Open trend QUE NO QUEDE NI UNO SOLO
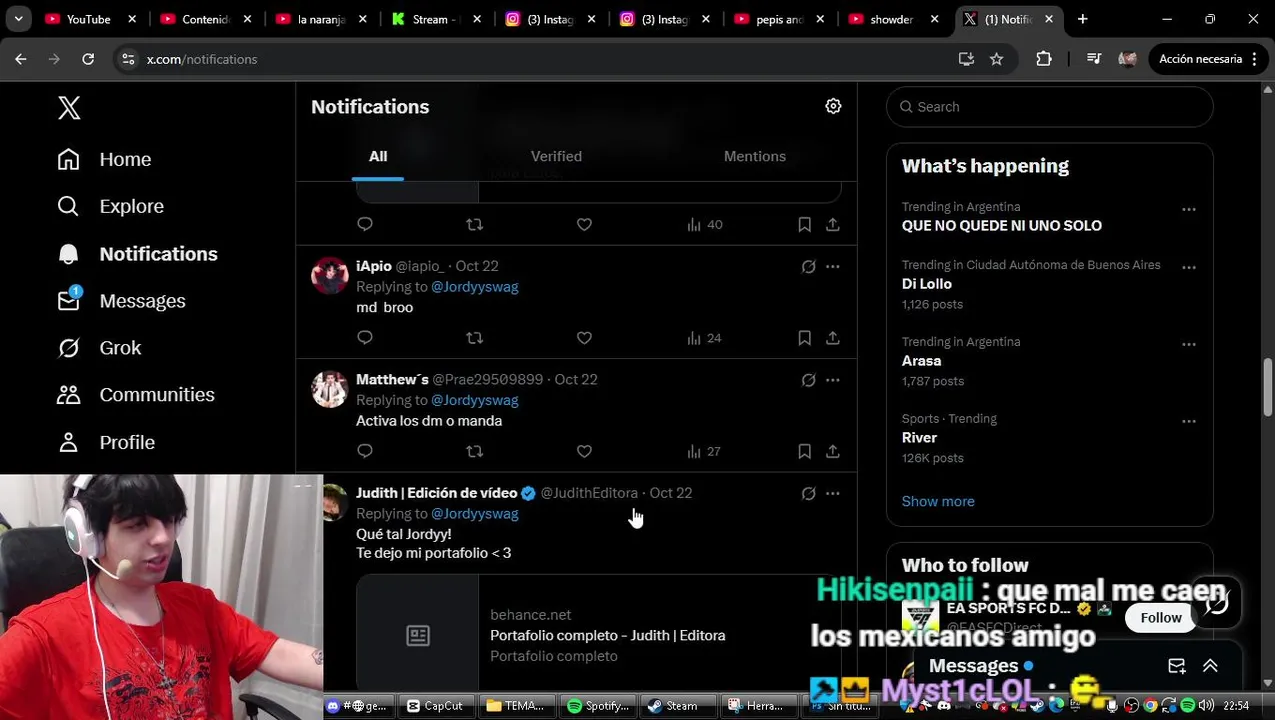Screen dimensions: 1275x720 pyautogui.click(x=1001, y=226)
